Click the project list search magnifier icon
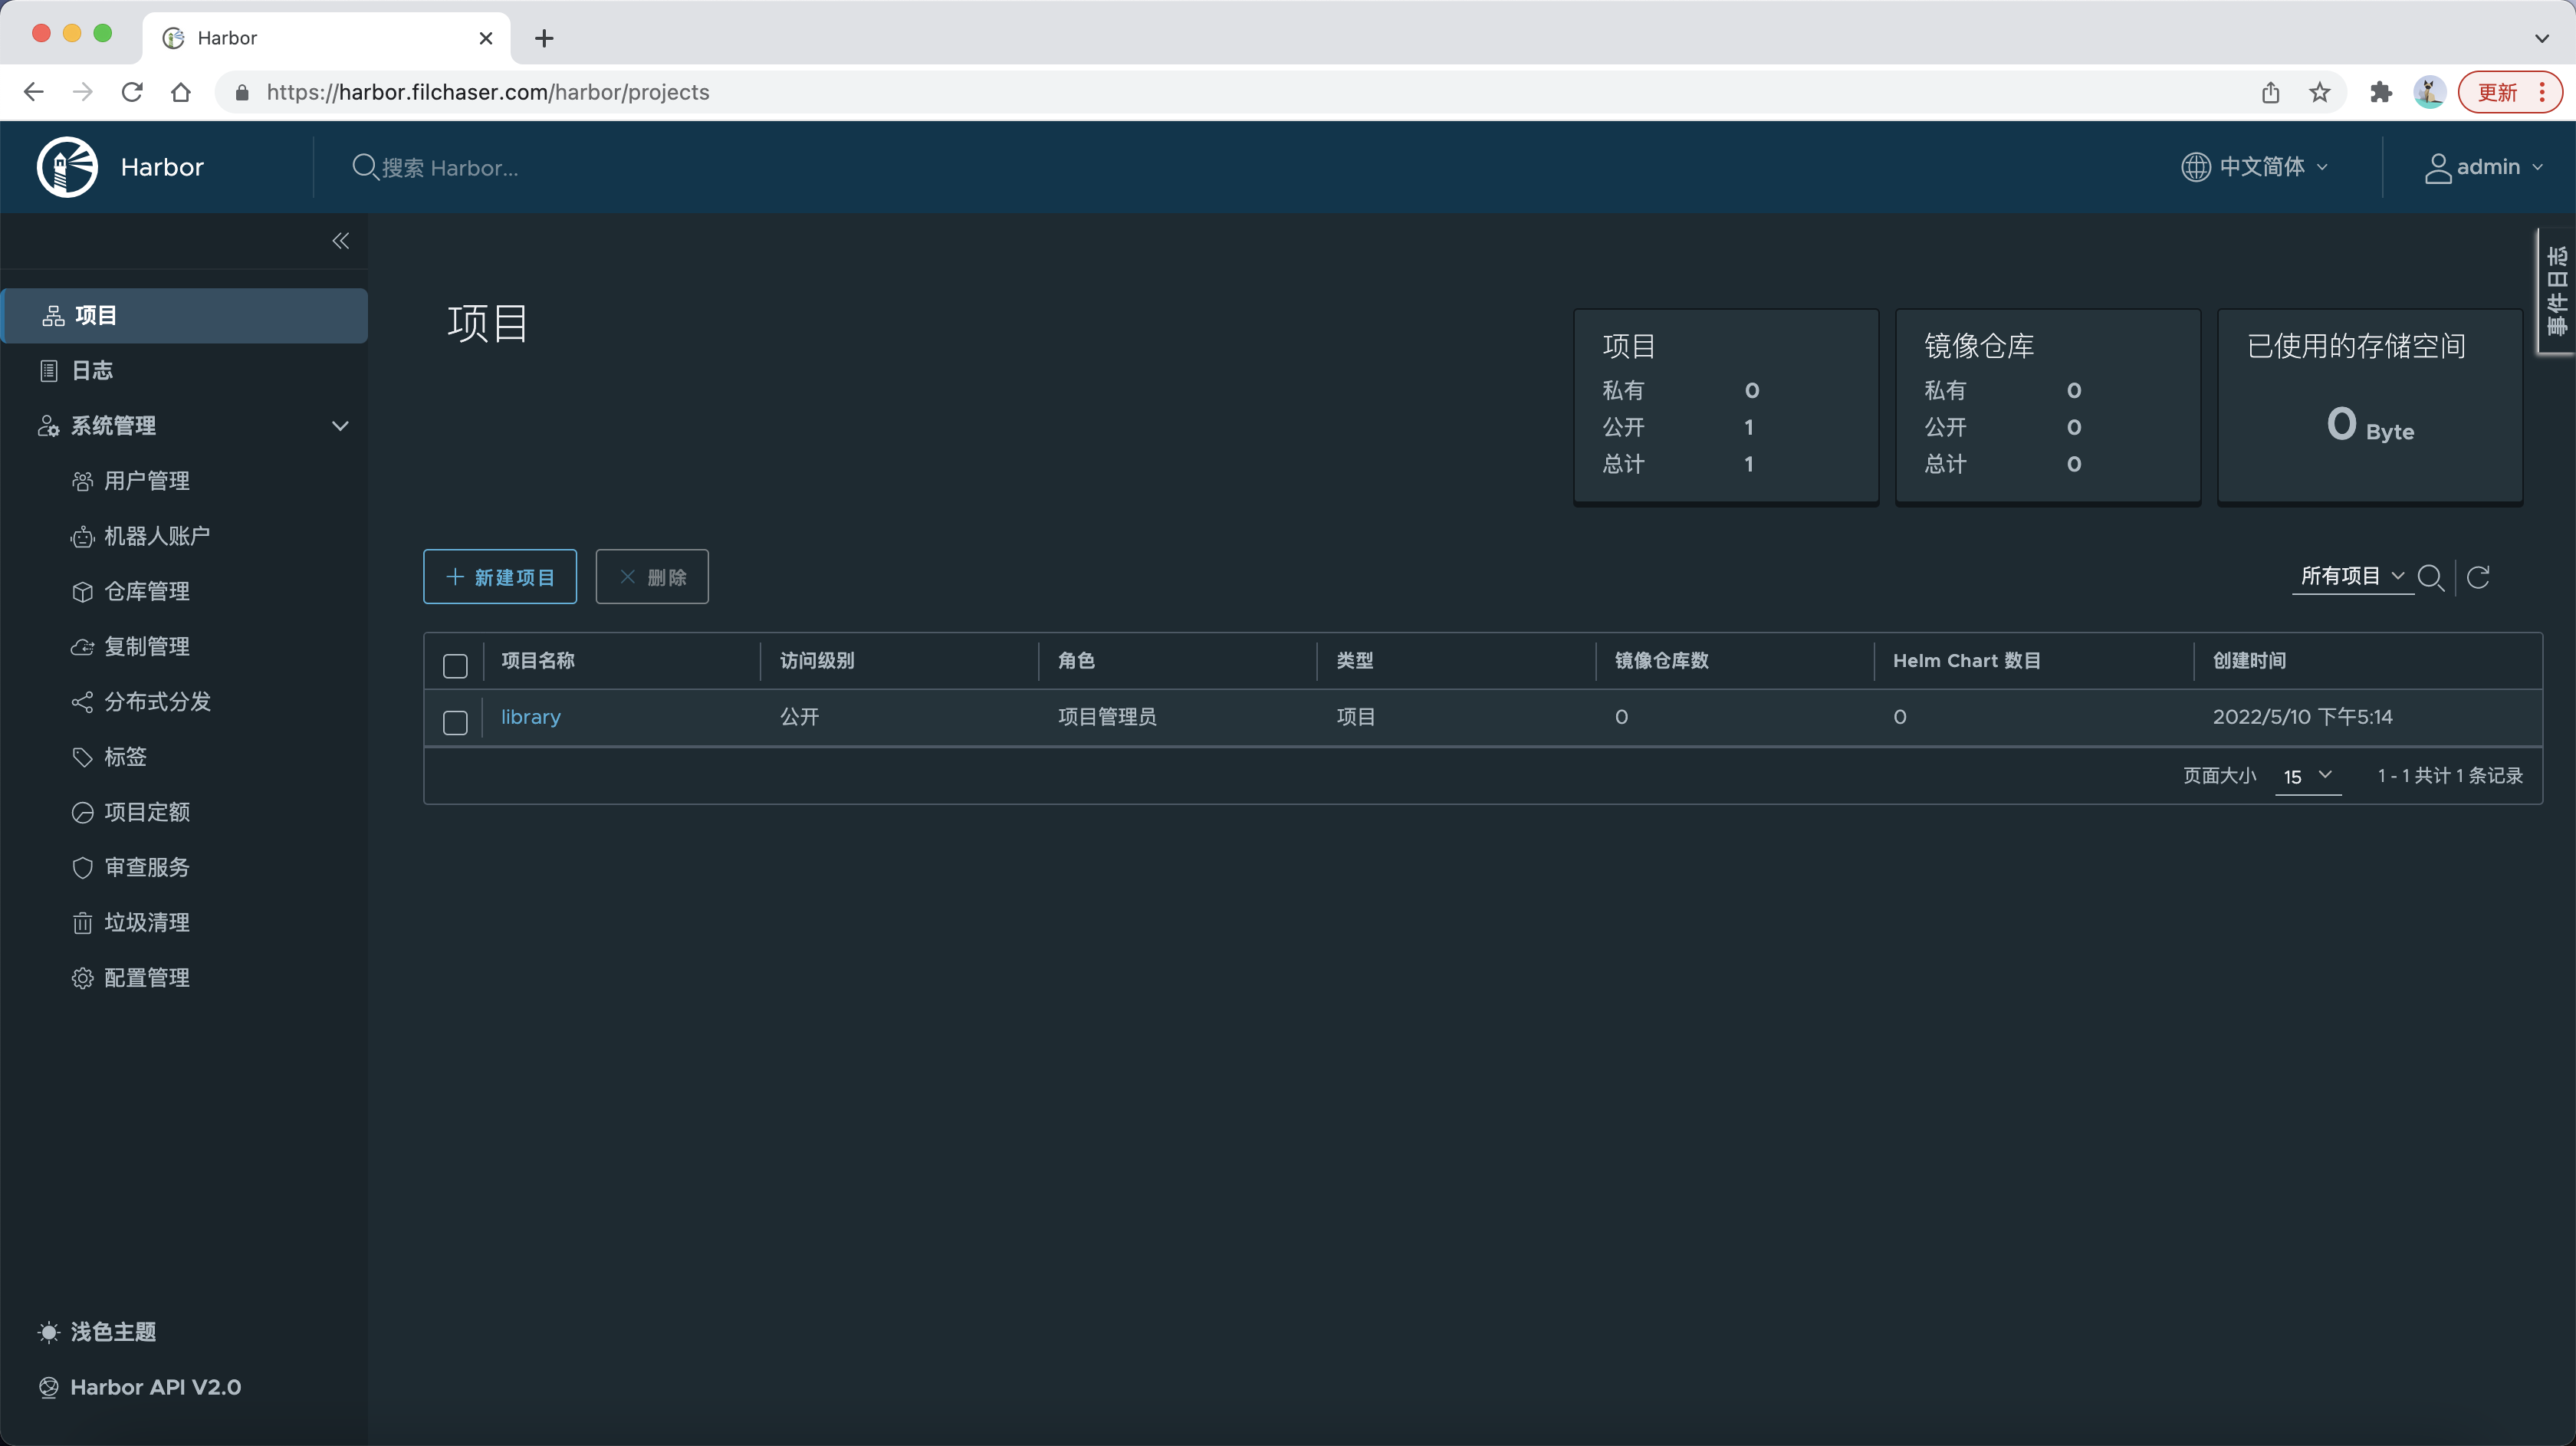The width and height of the screenshot is (2576, 1446). (2430, 577)
